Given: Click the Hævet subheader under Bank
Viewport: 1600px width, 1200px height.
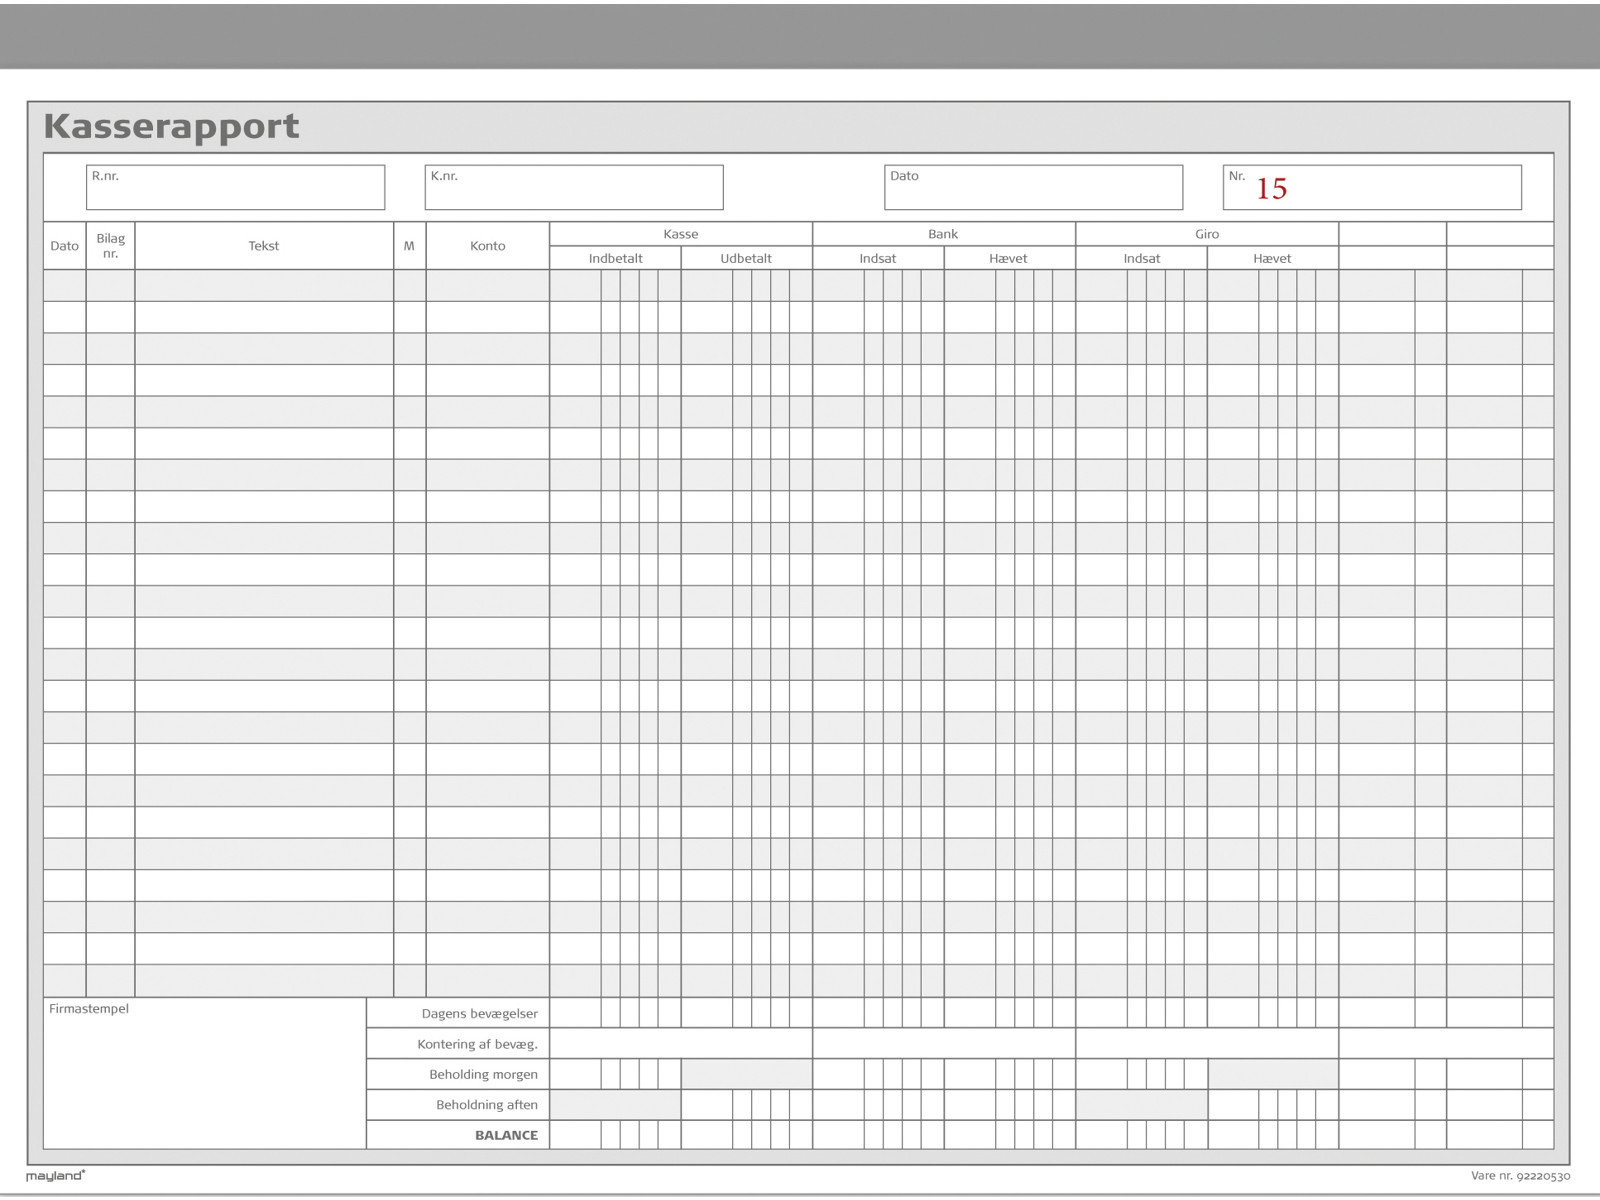Looking at the screenshot, I should [x=1008, y=258].
